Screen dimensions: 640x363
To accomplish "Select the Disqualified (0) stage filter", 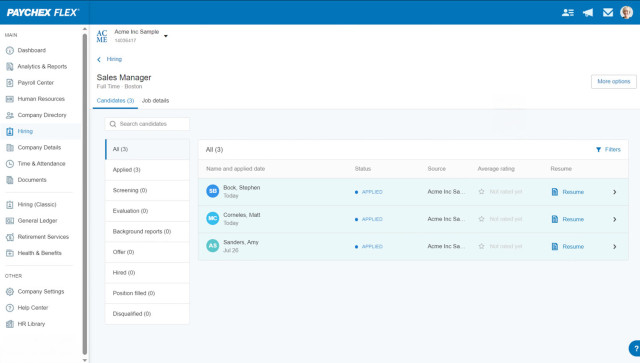I will [147, 314].
